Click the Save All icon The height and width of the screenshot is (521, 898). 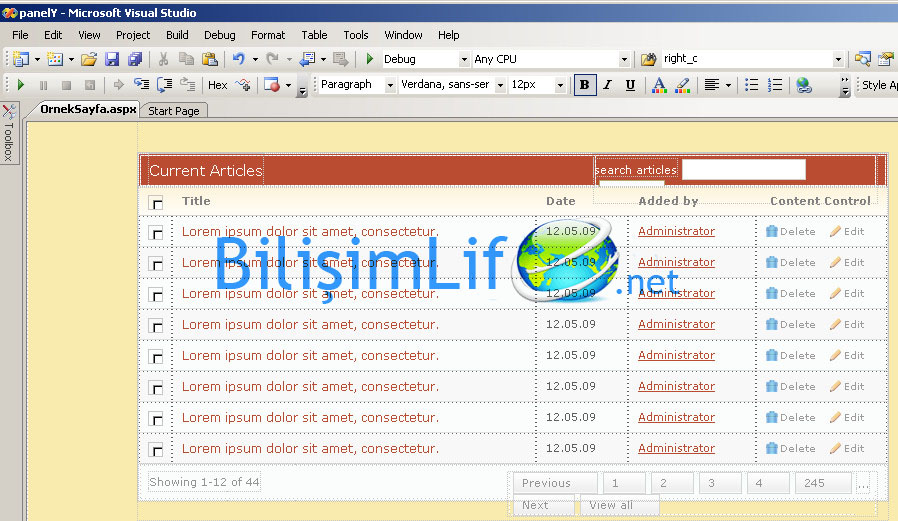135,59
